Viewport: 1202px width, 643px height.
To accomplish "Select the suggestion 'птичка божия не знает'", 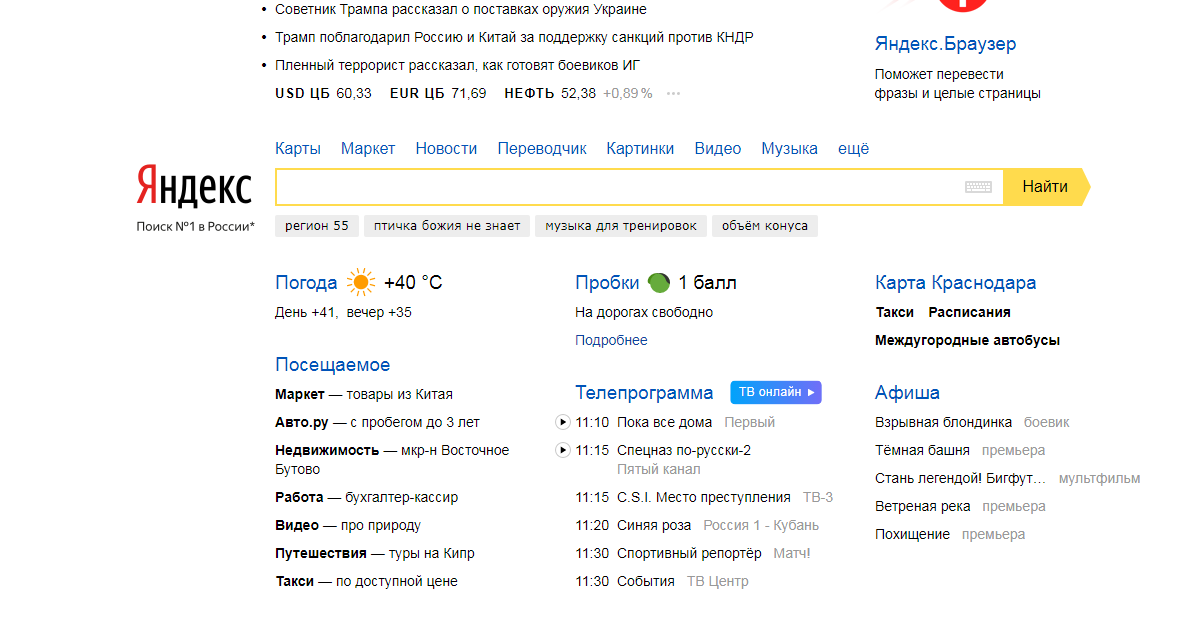I will [x=447, y=226].
